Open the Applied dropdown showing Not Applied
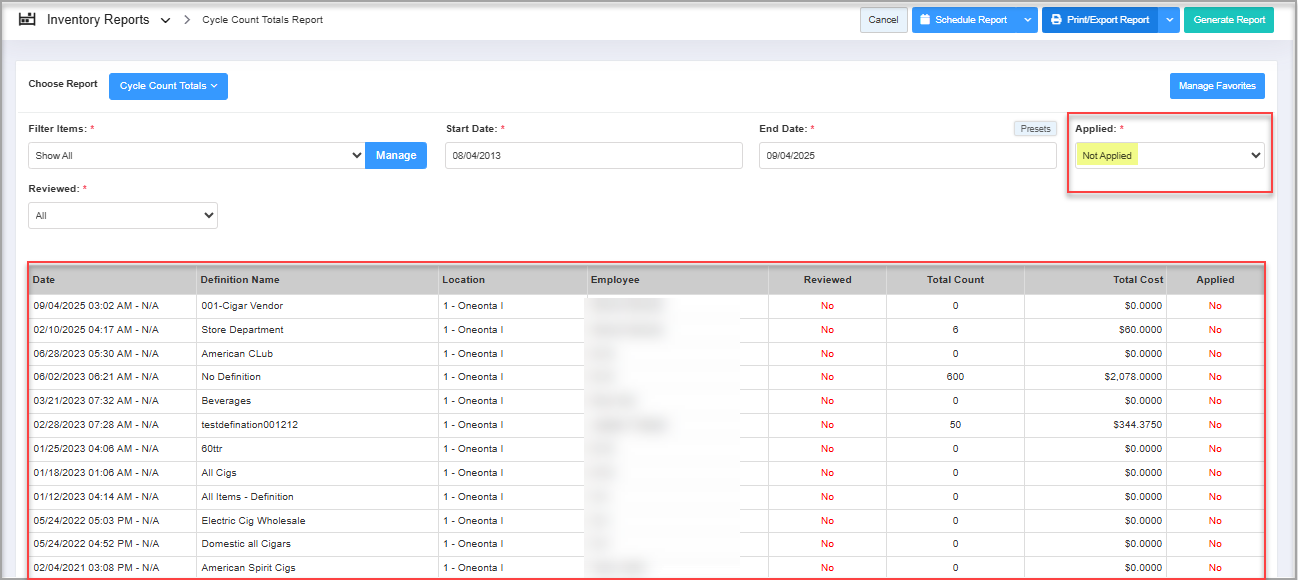 1169,156
